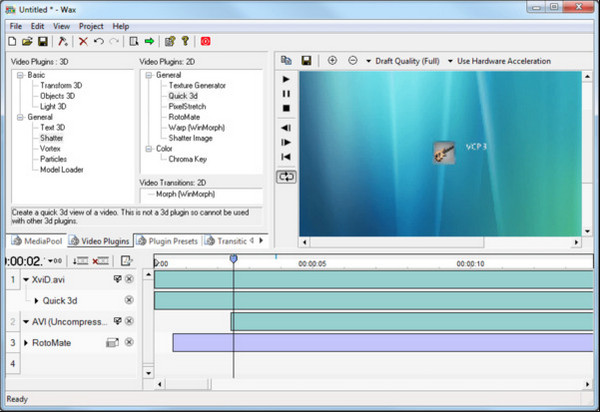Viewport: 600px width, 412px height.
Task: Click the edit properties icon on timeline toolbar
Action: (127, 261)
